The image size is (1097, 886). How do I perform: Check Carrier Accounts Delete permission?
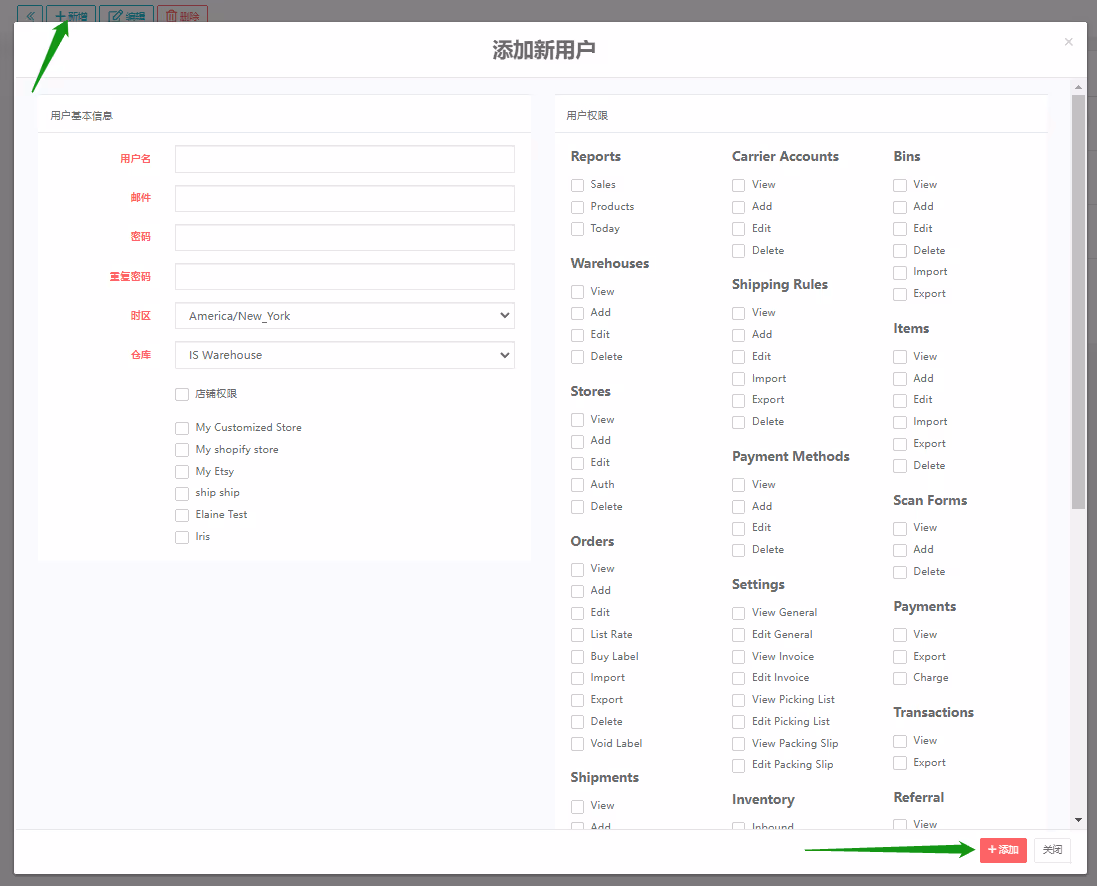point(738,251)
